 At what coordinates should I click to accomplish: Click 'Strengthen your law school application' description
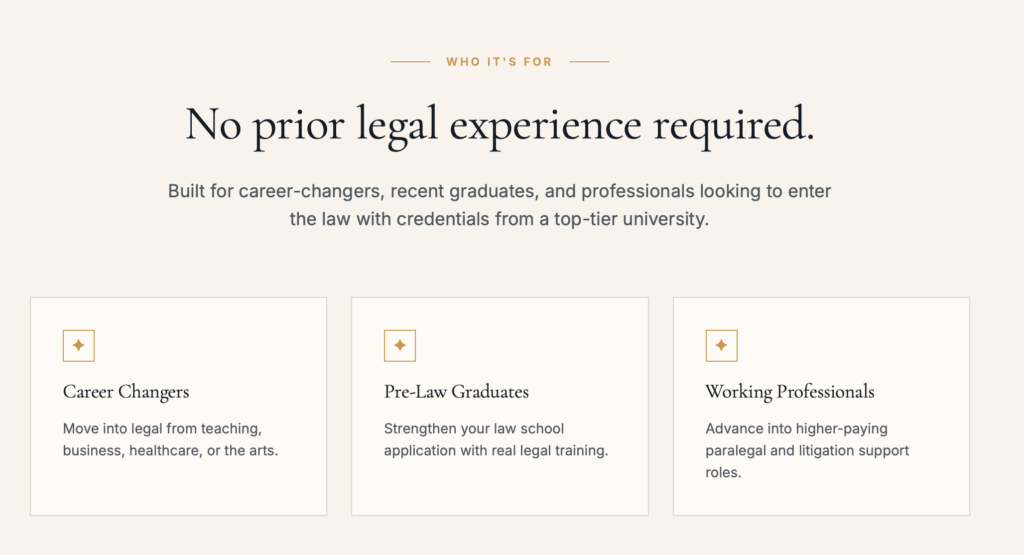496,439
